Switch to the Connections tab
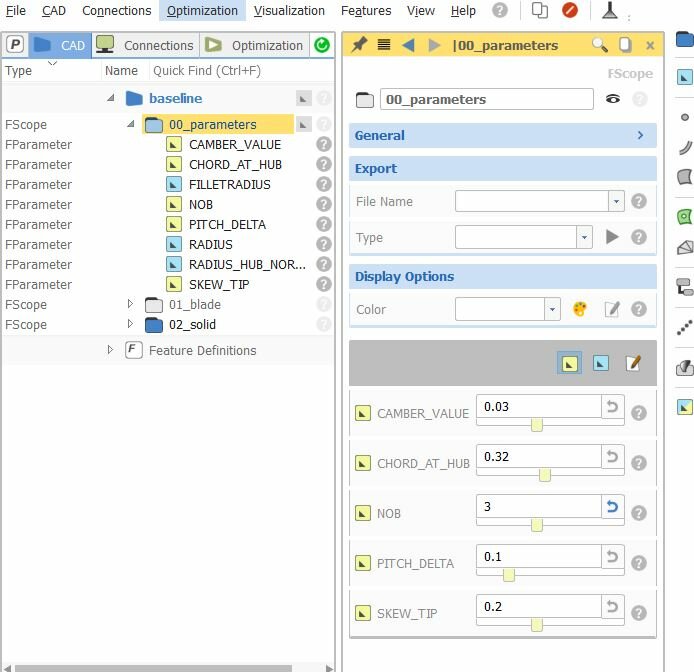Screen dimensions: 694x672 (146, 45)
